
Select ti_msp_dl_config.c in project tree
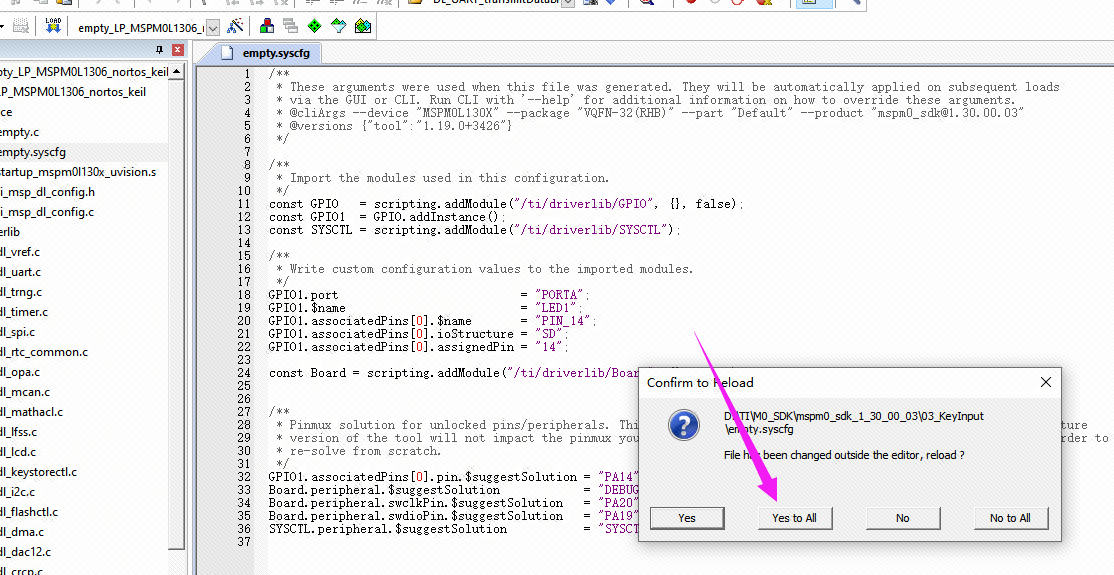coord(47,212)
